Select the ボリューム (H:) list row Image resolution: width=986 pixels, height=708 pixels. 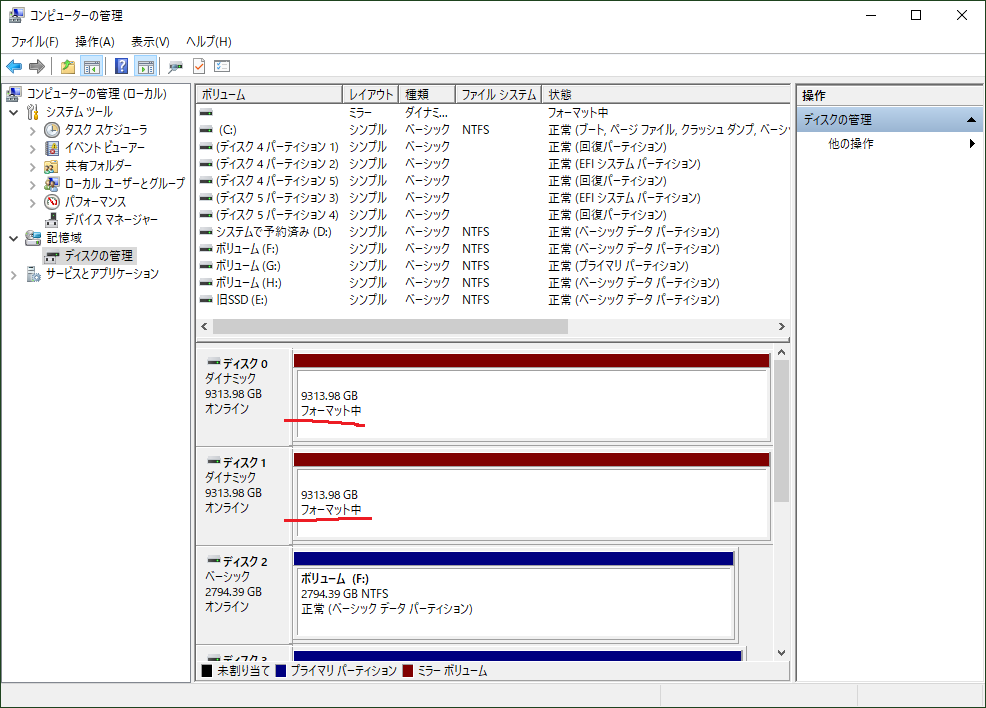[x=493, y=282]
